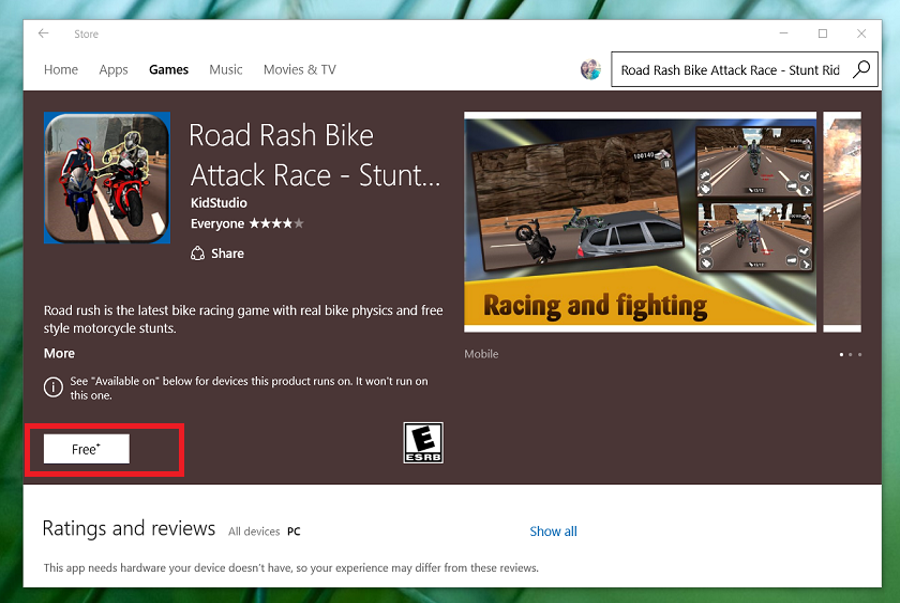
Task: Click the star rating under KidStudio
Action: pos(276,224)
